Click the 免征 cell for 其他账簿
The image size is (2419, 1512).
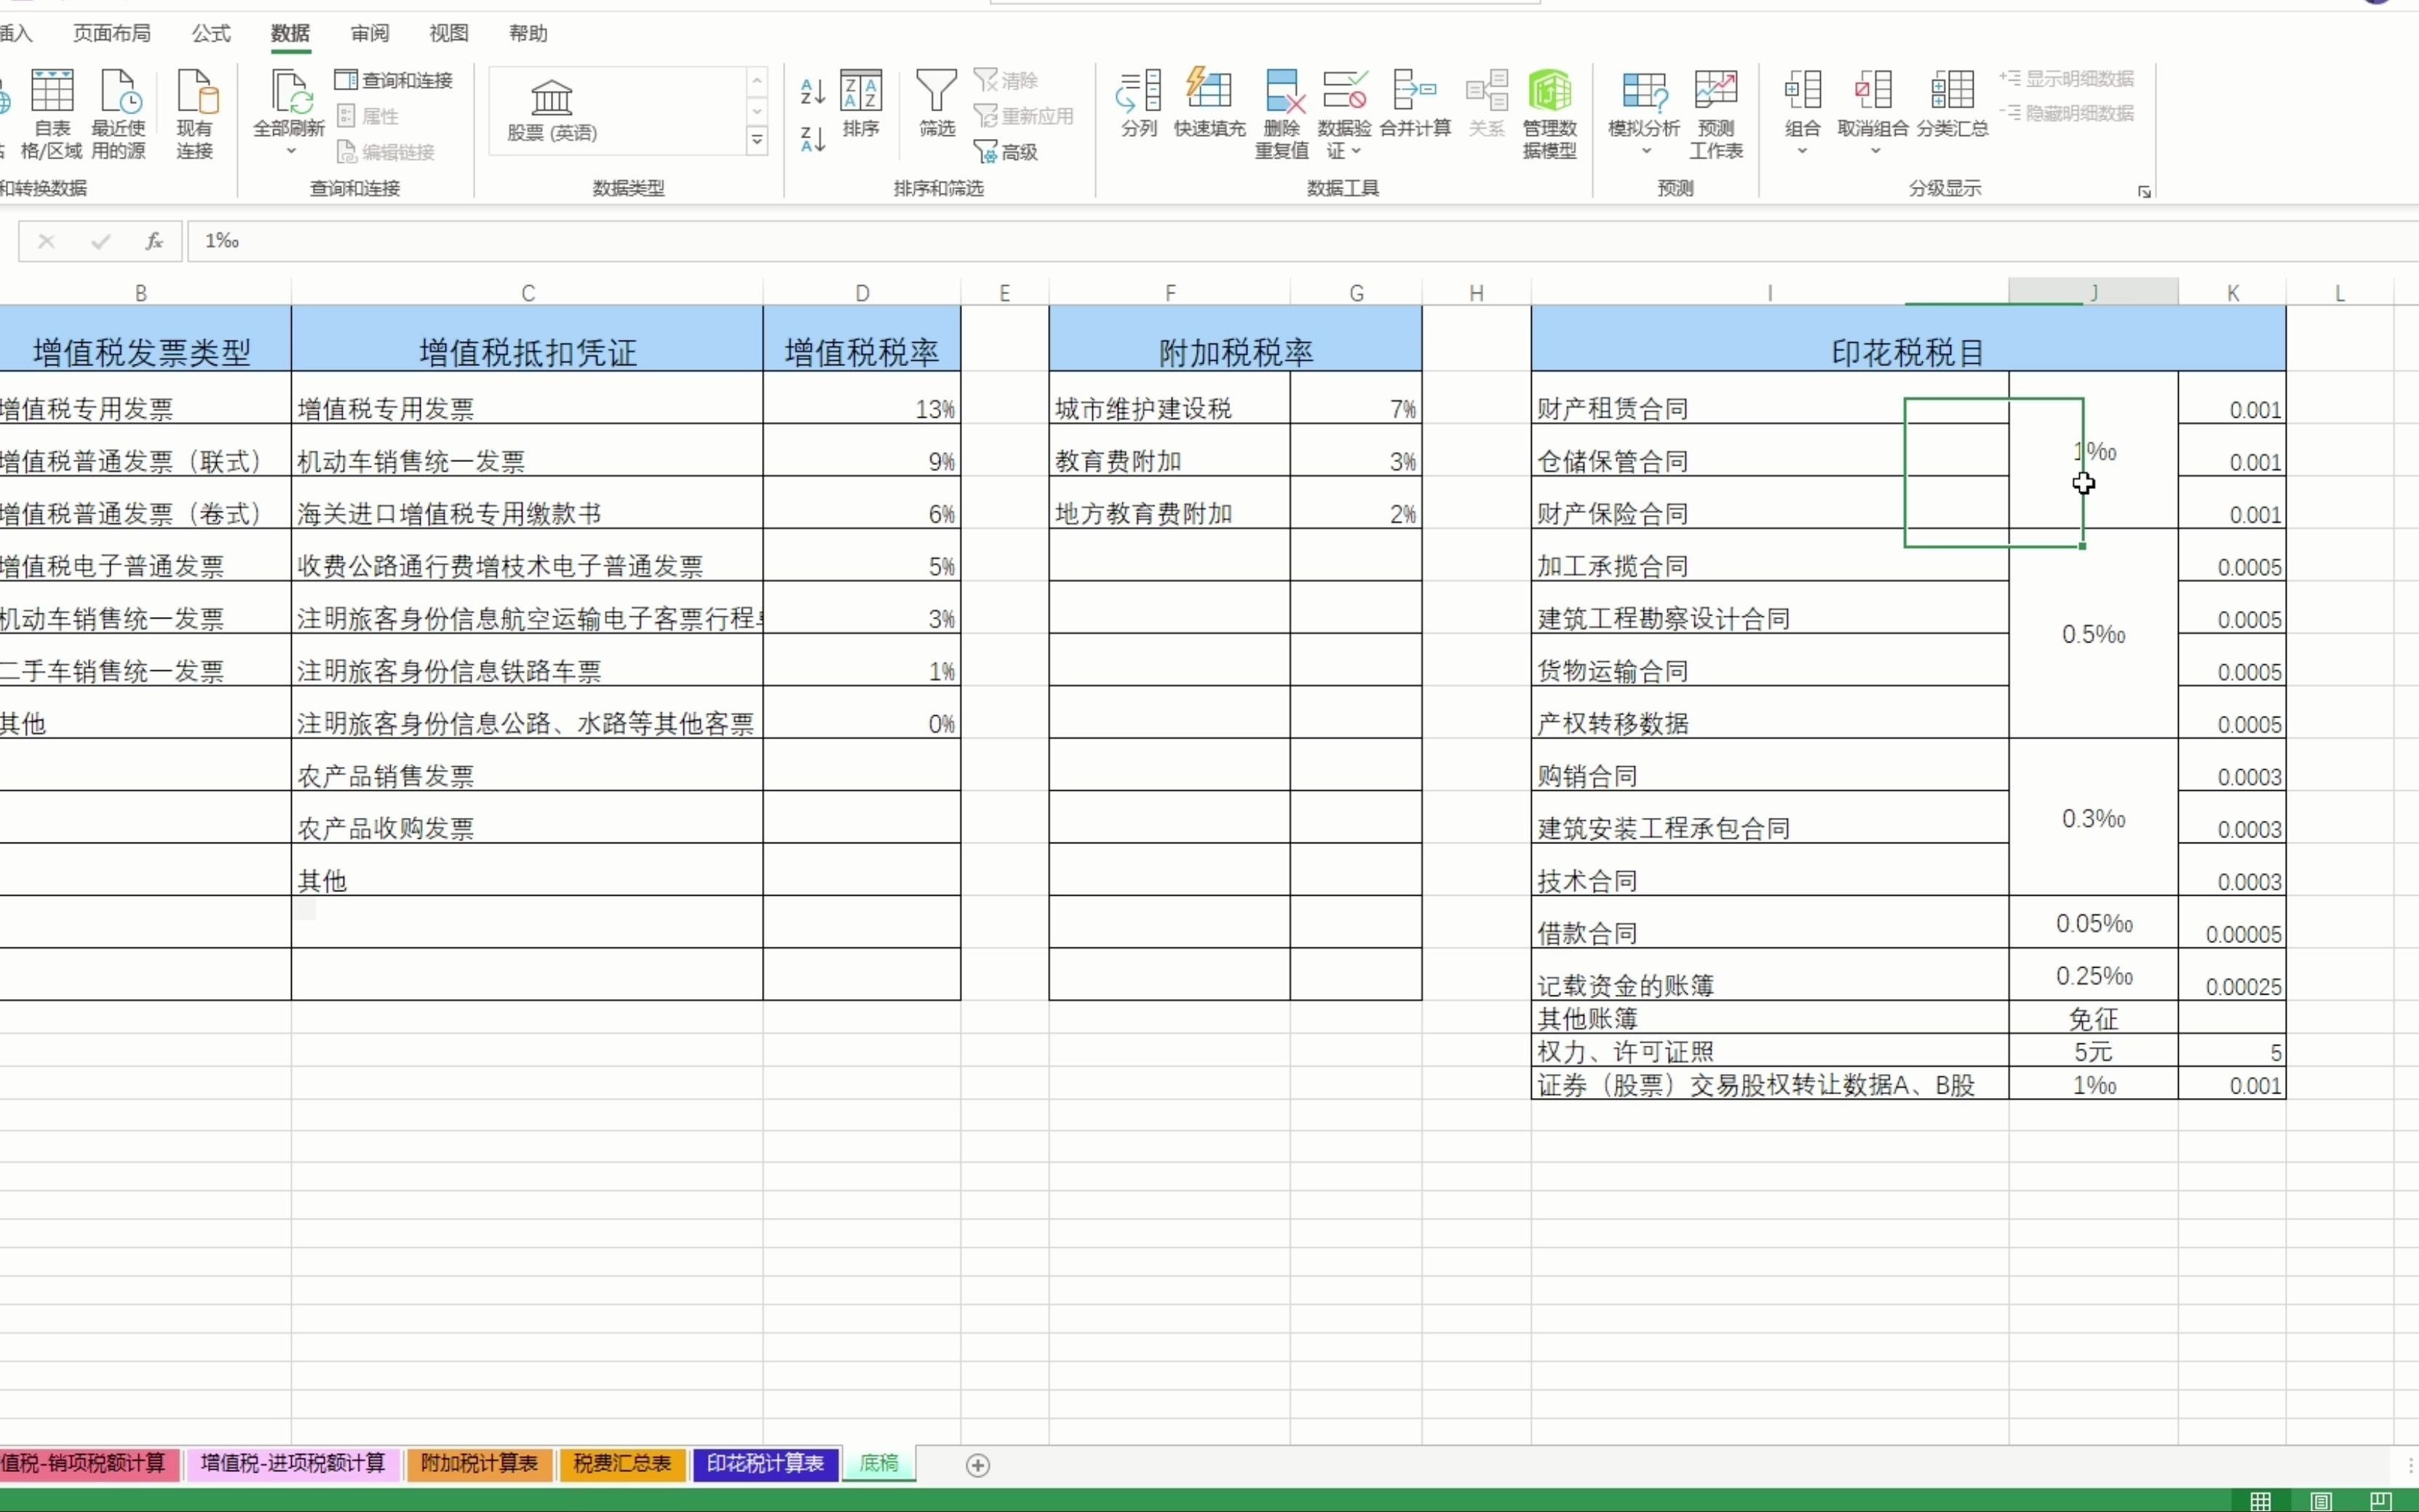[2093, 1018]
